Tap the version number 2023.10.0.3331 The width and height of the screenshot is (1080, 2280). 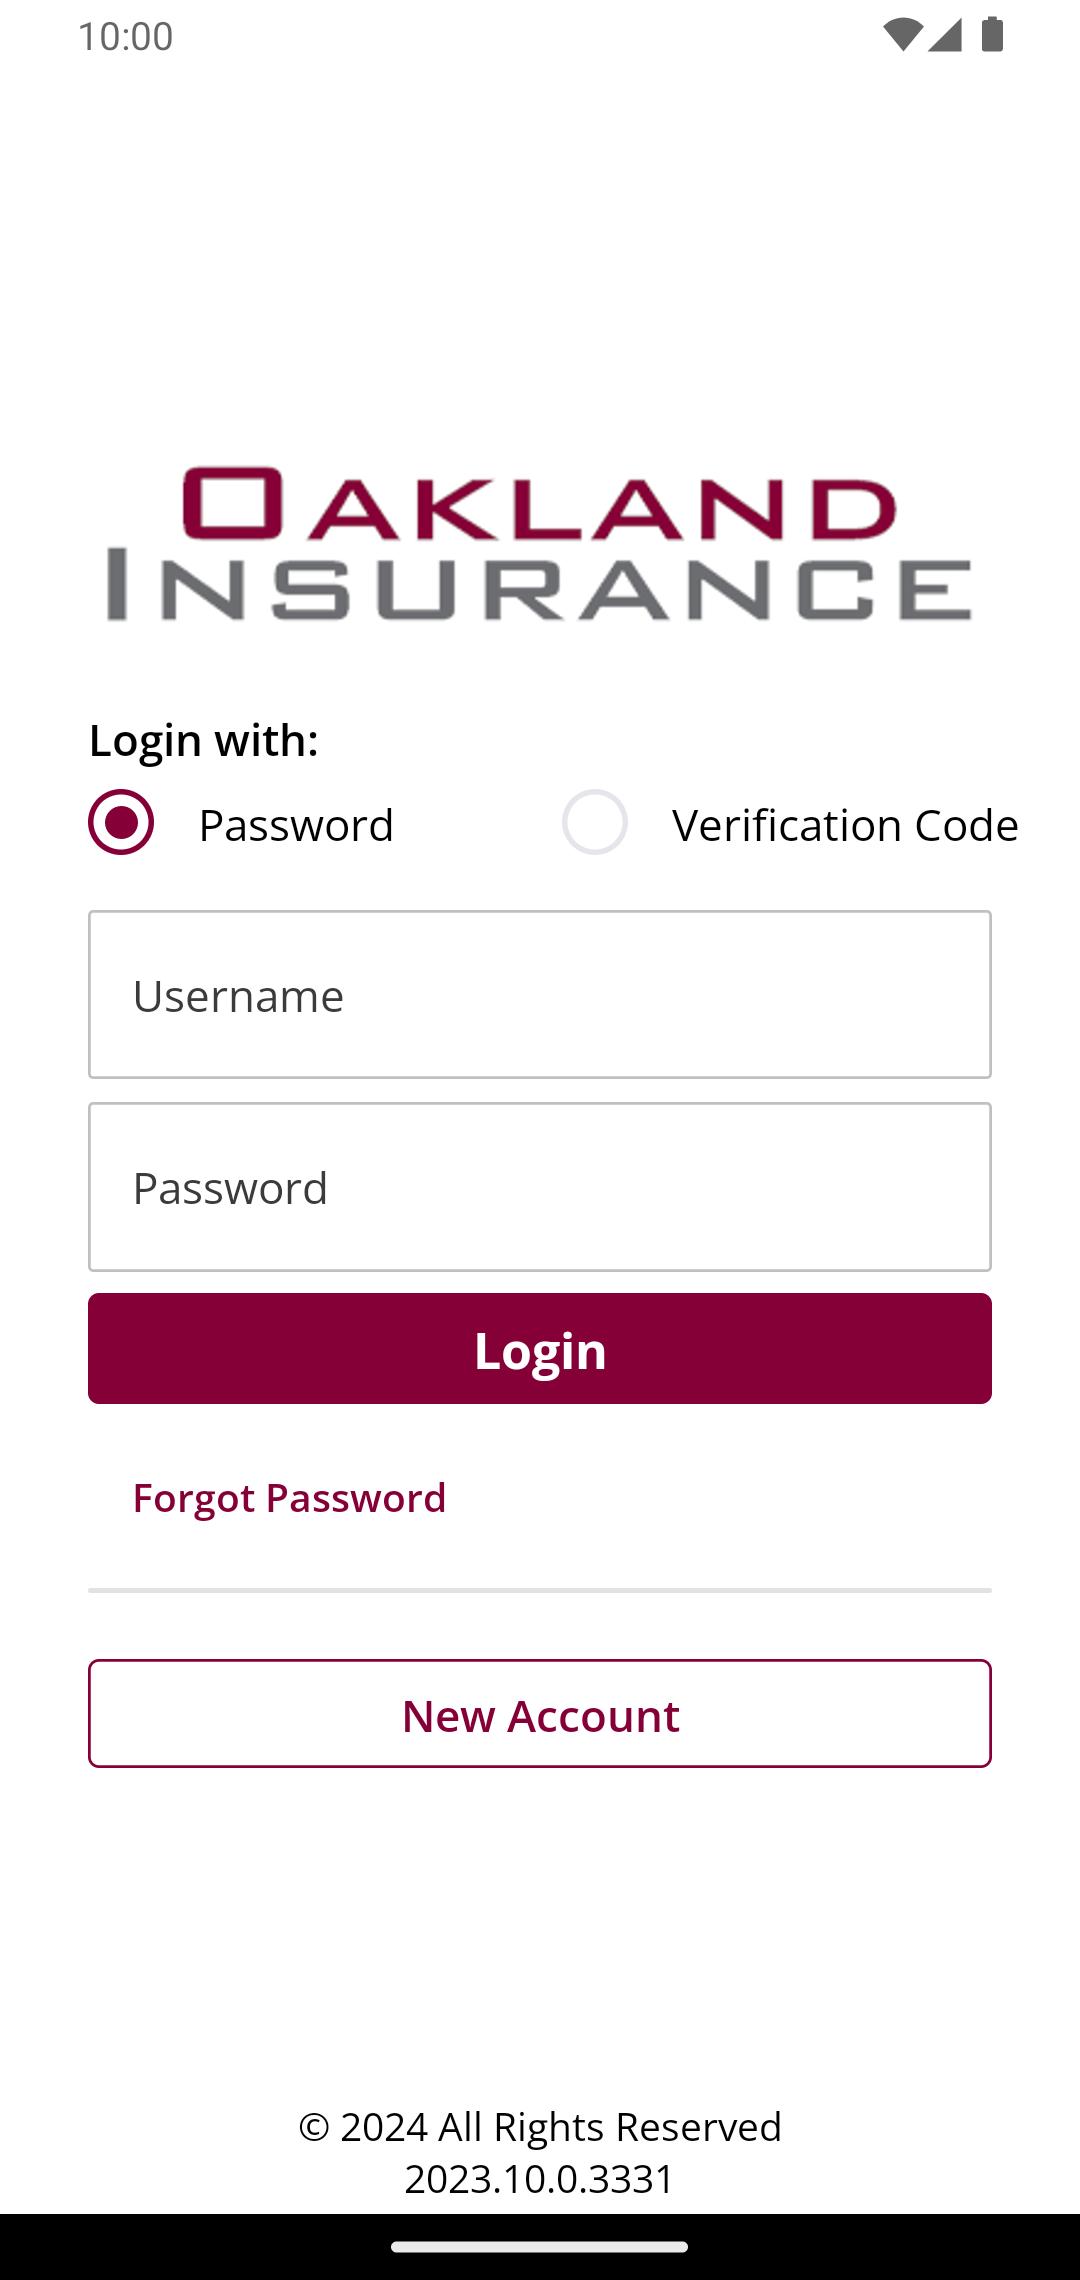tap(540, 2179)
